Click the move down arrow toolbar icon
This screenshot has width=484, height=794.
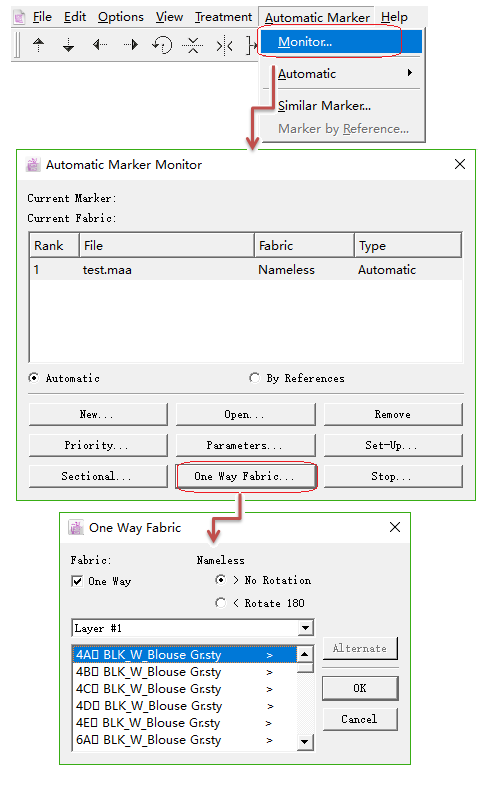click(x=68, y=45)
